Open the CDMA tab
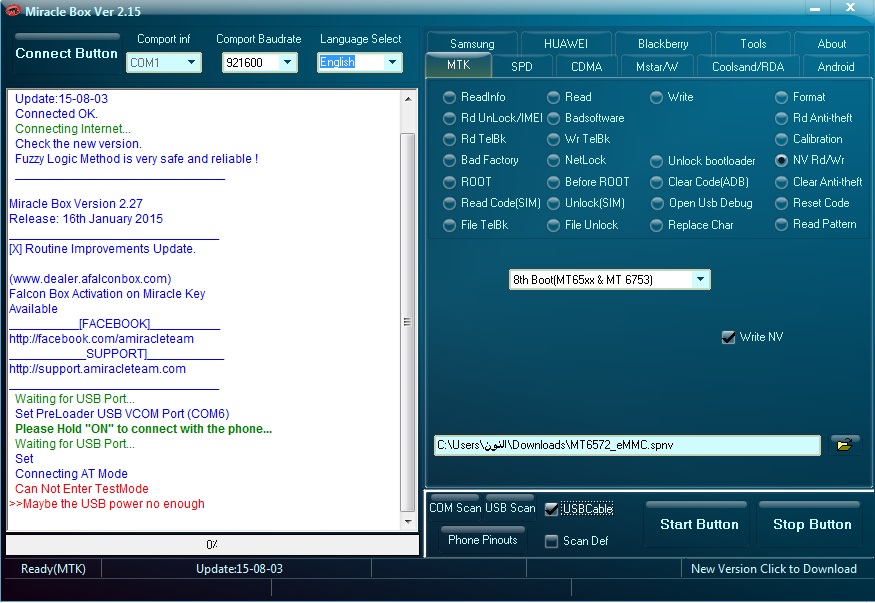The height and width of the screenshot is (603, 875). (586, 67)
